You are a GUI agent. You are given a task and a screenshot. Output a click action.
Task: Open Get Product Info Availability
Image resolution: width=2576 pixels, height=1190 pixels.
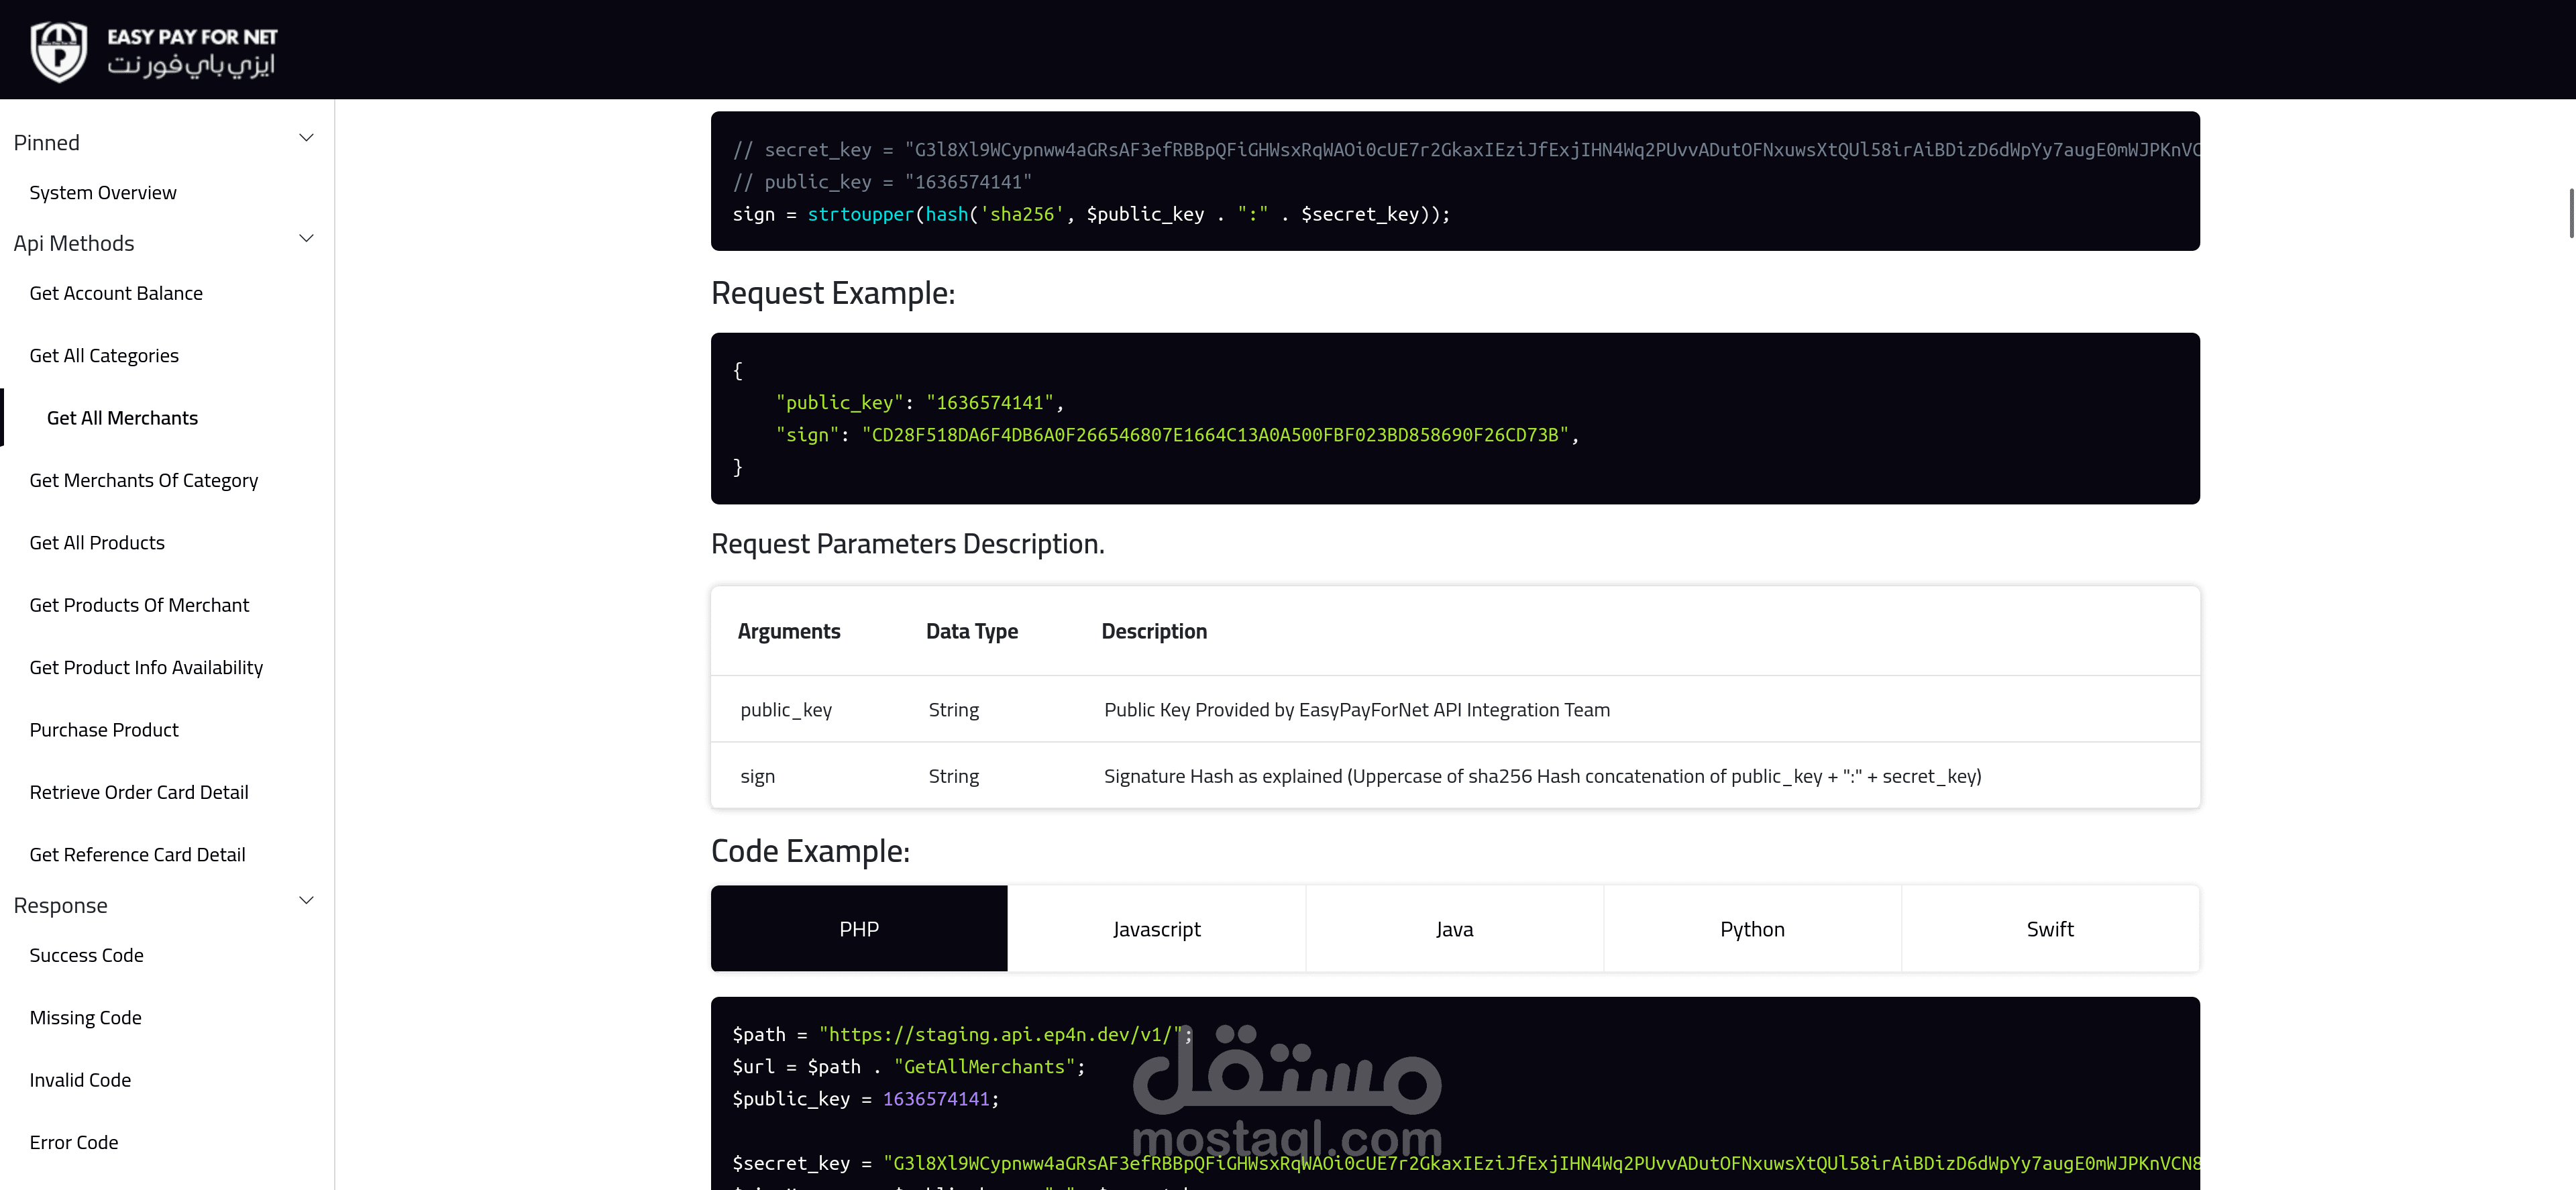146,668
